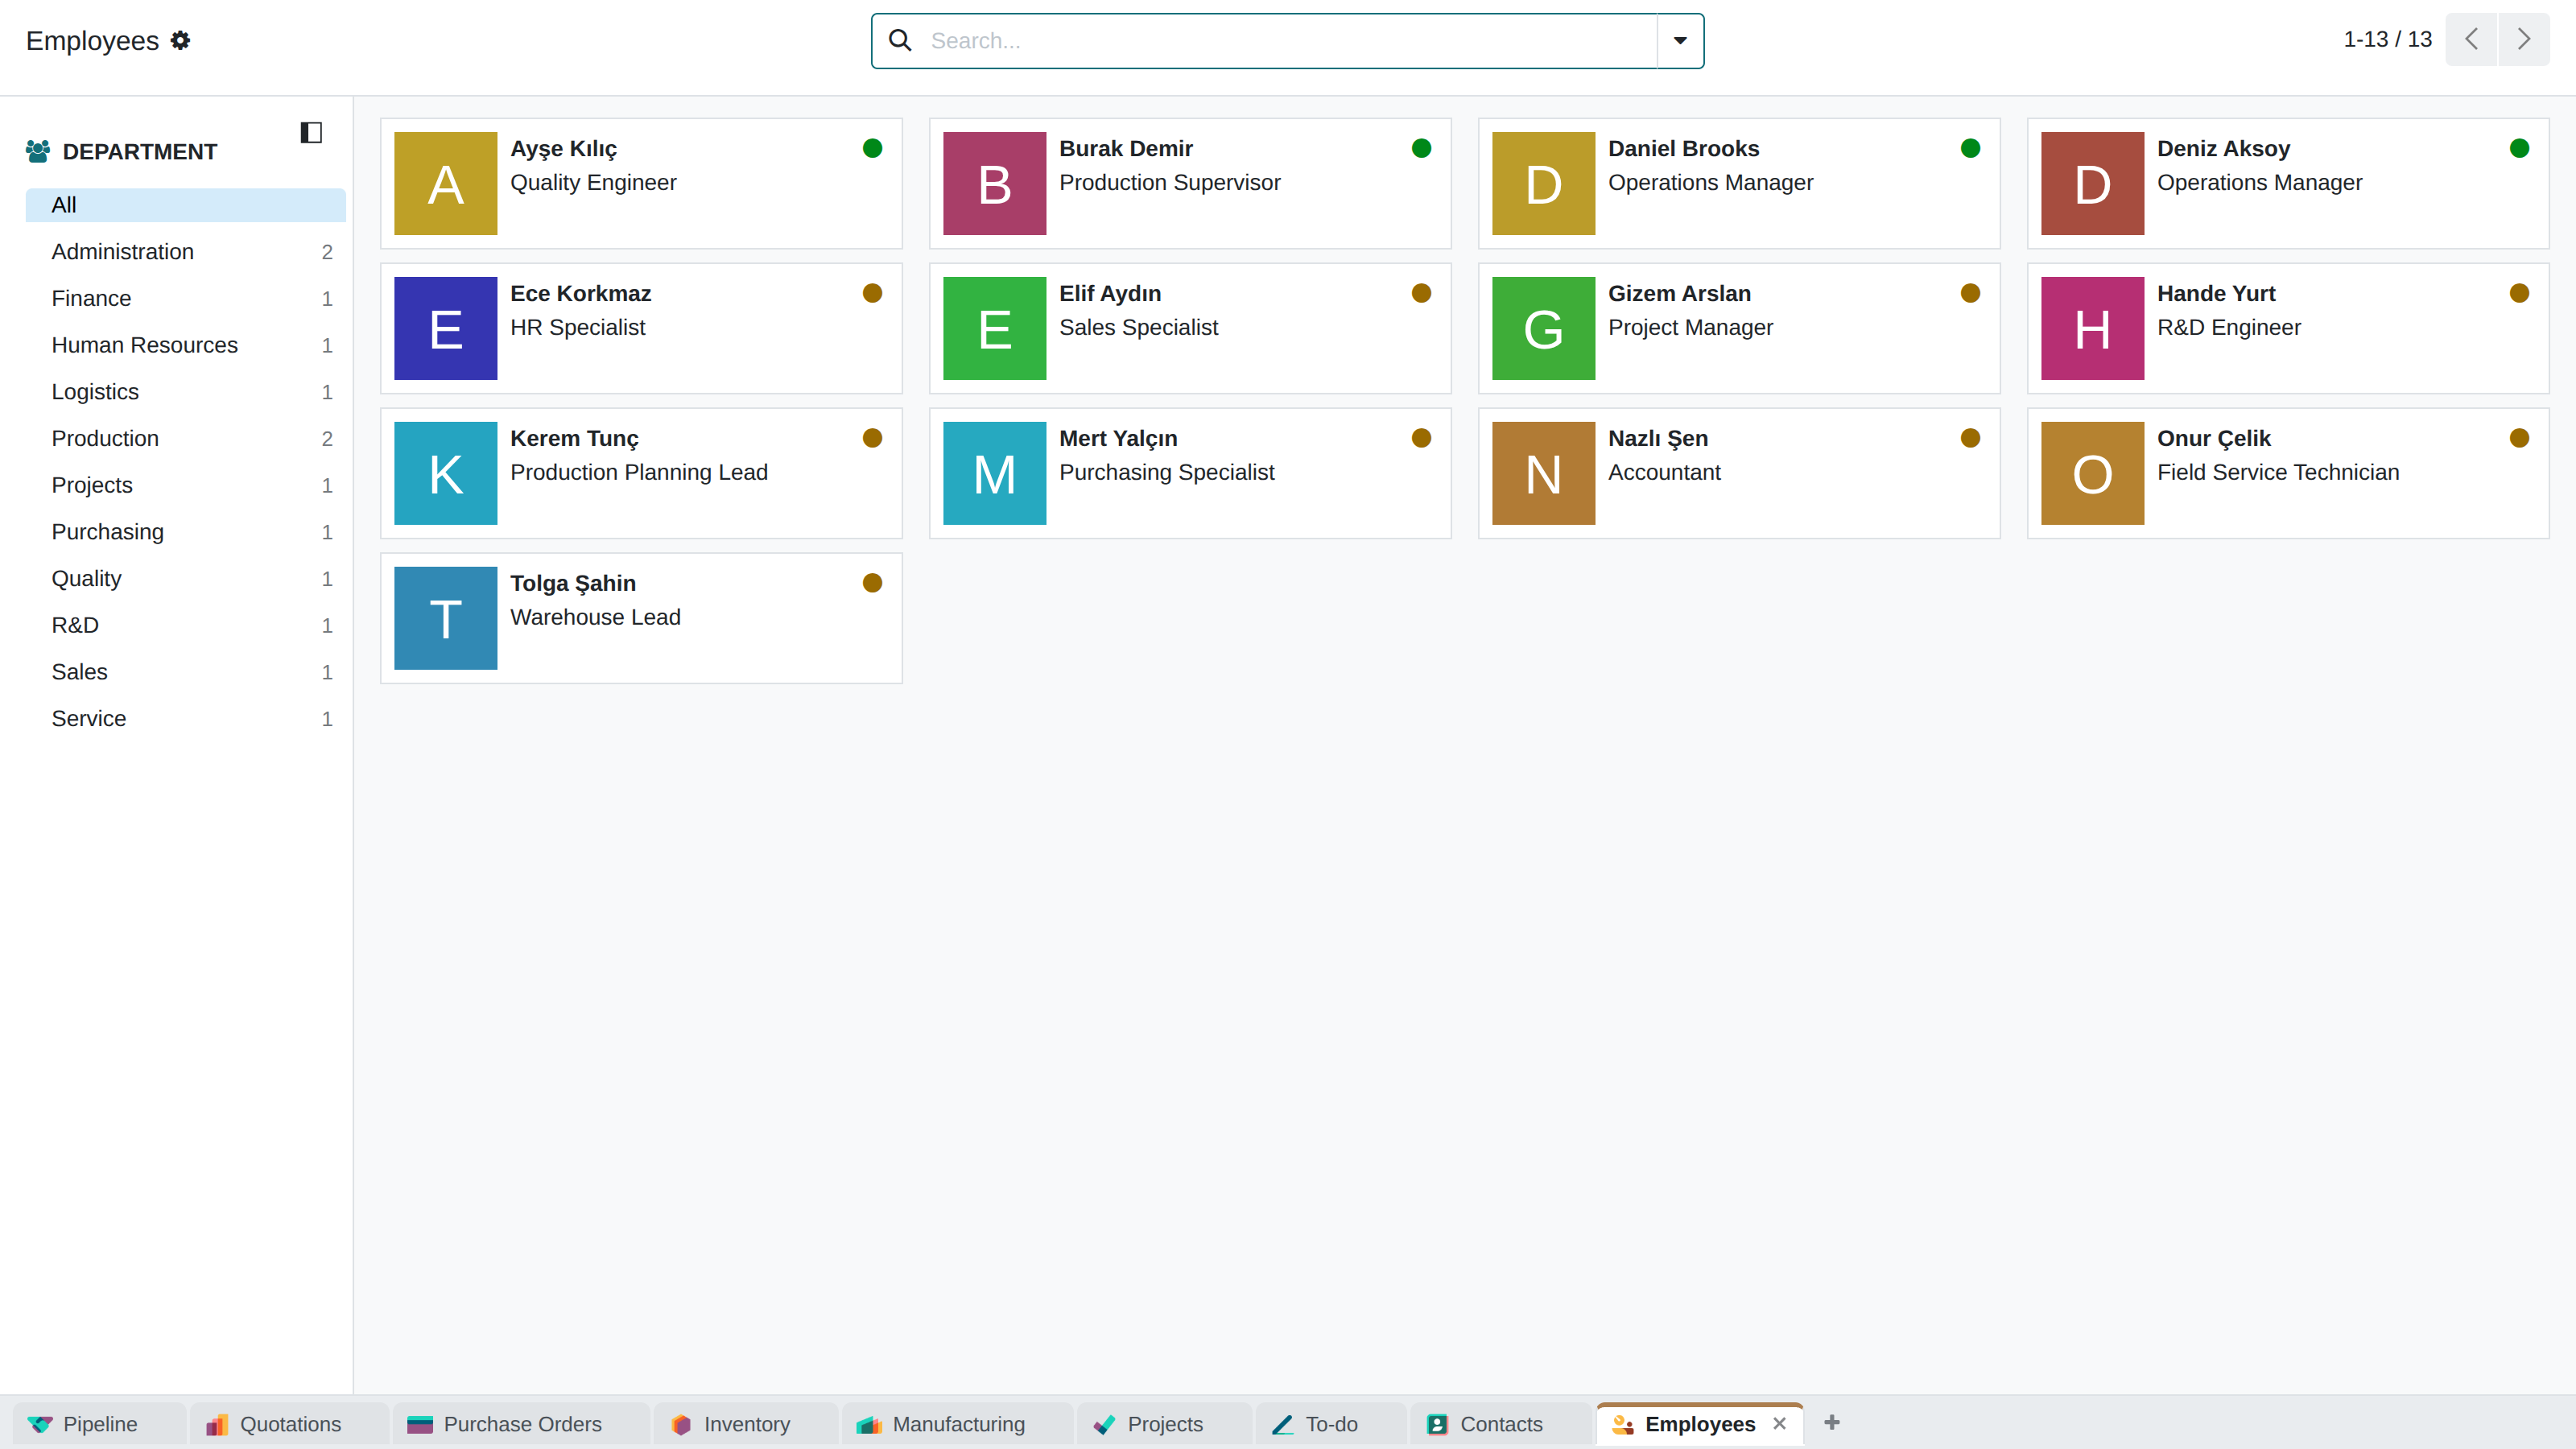Open the Manufacturing icon in bottom bar
This screenshot has width=2576, height=1449.
point(869,1424)
